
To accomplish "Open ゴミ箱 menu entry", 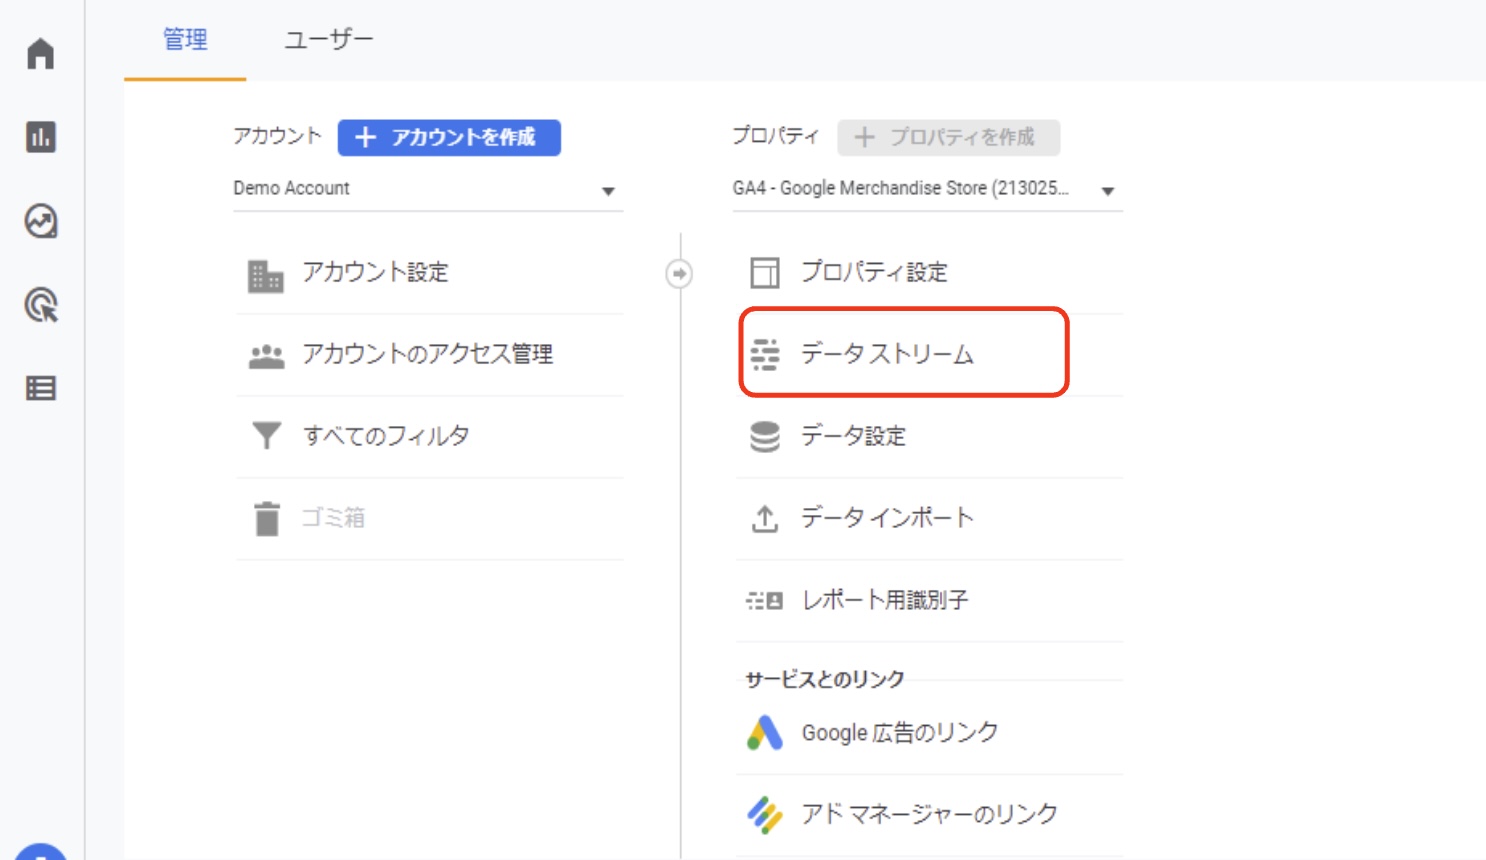I will tap(429, 519).
